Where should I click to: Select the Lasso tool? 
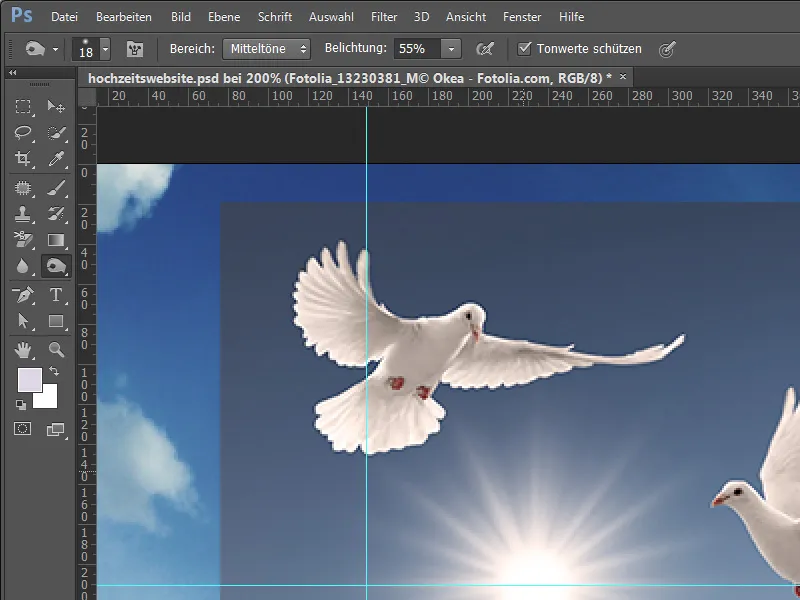[x=23, y=133]
